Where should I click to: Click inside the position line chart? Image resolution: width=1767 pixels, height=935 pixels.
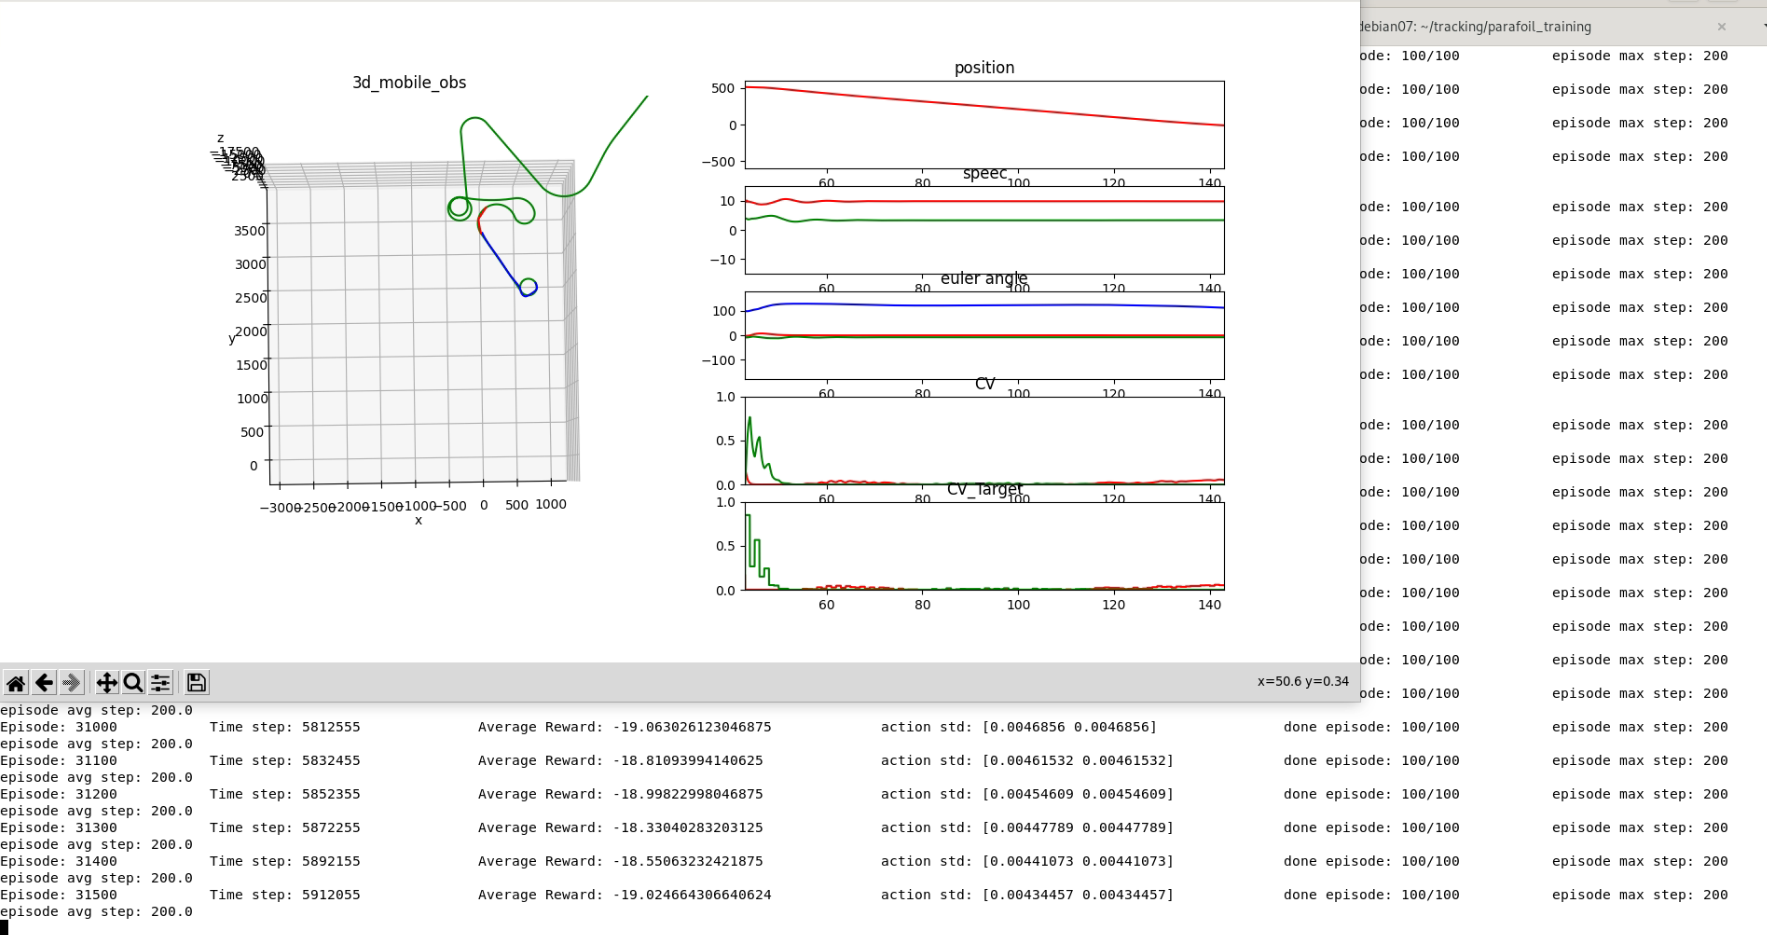click(x=984, y=125)
